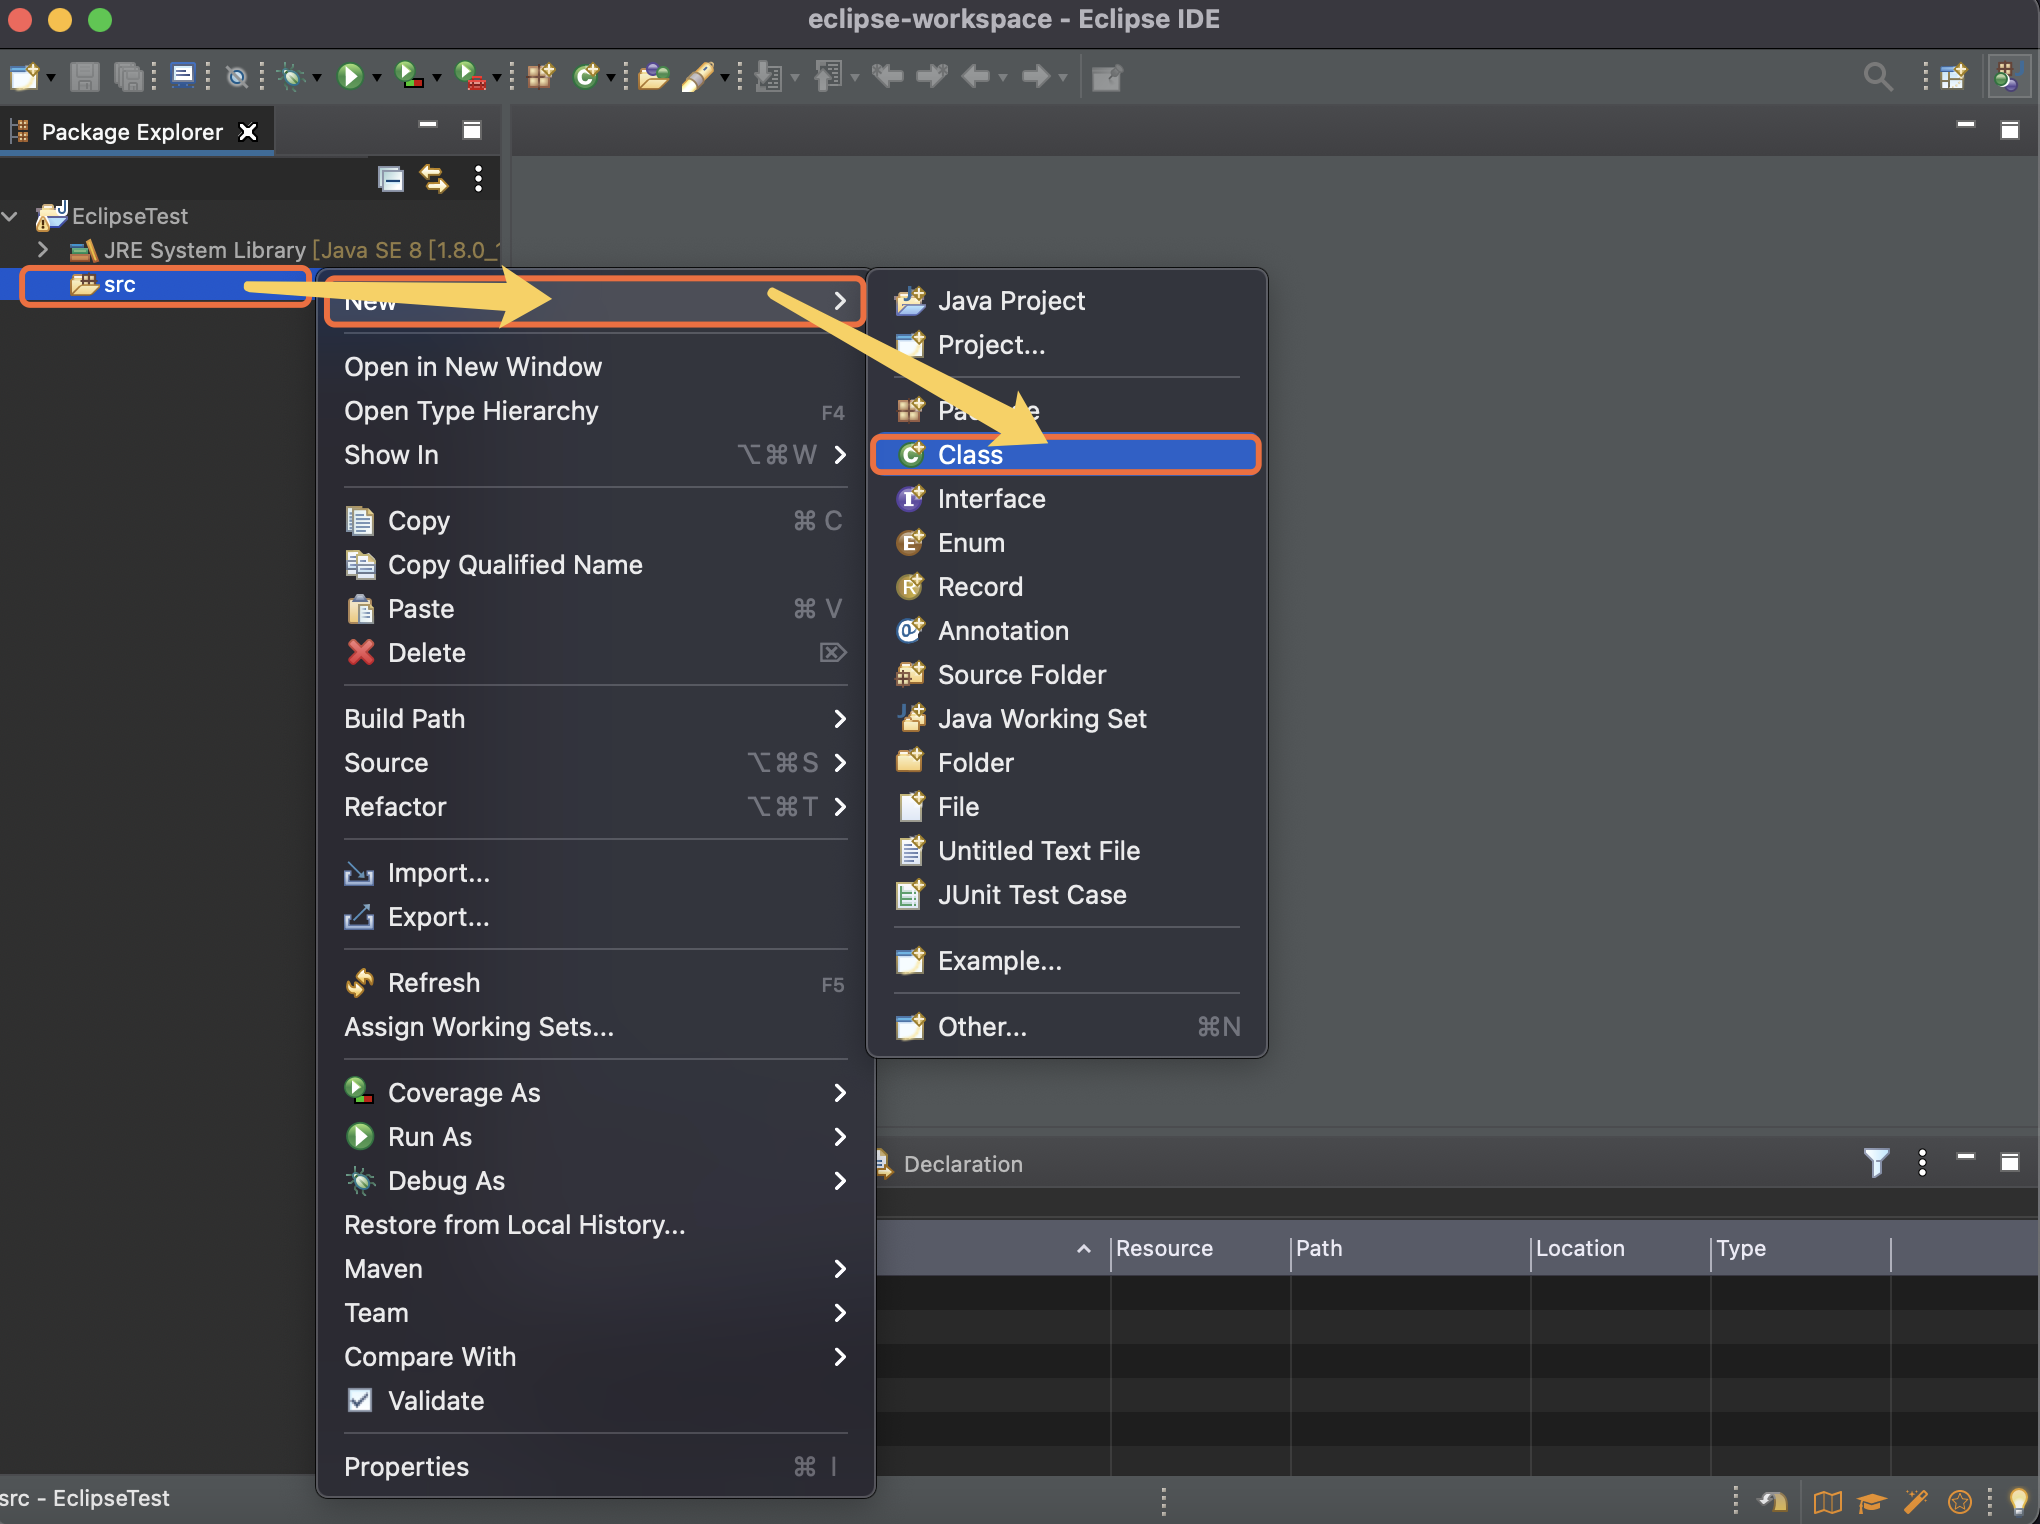Click Properties in the context menu
2040x1524 pixels.
pos(406,1466)
